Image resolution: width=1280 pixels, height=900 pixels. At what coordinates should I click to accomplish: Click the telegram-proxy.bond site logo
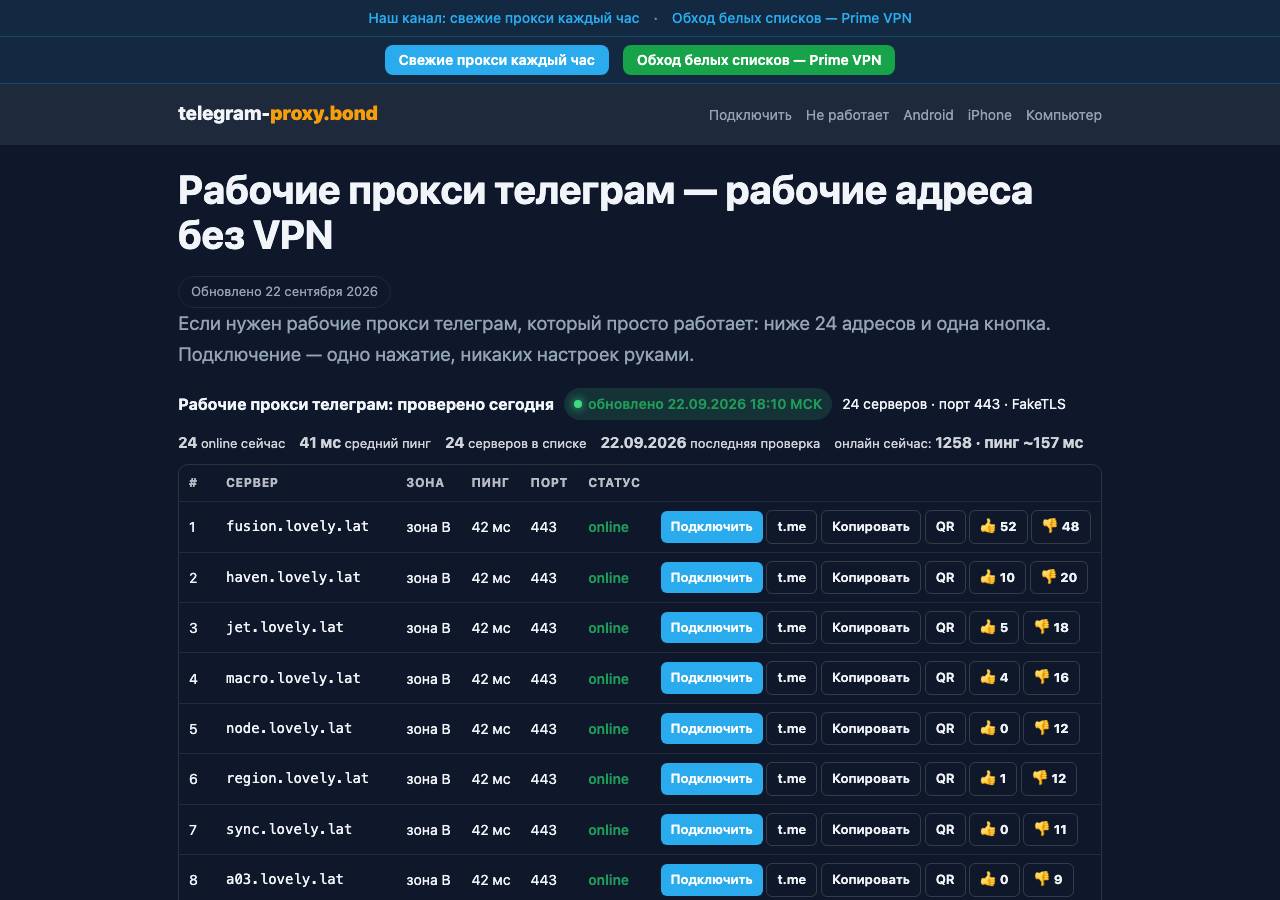(278, 113)
